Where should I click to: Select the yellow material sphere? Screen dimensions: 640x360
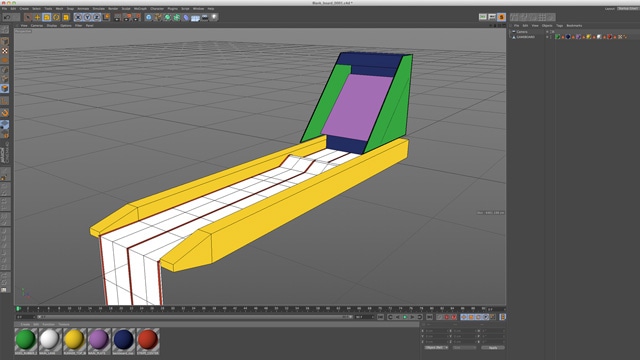click(74, 339)
